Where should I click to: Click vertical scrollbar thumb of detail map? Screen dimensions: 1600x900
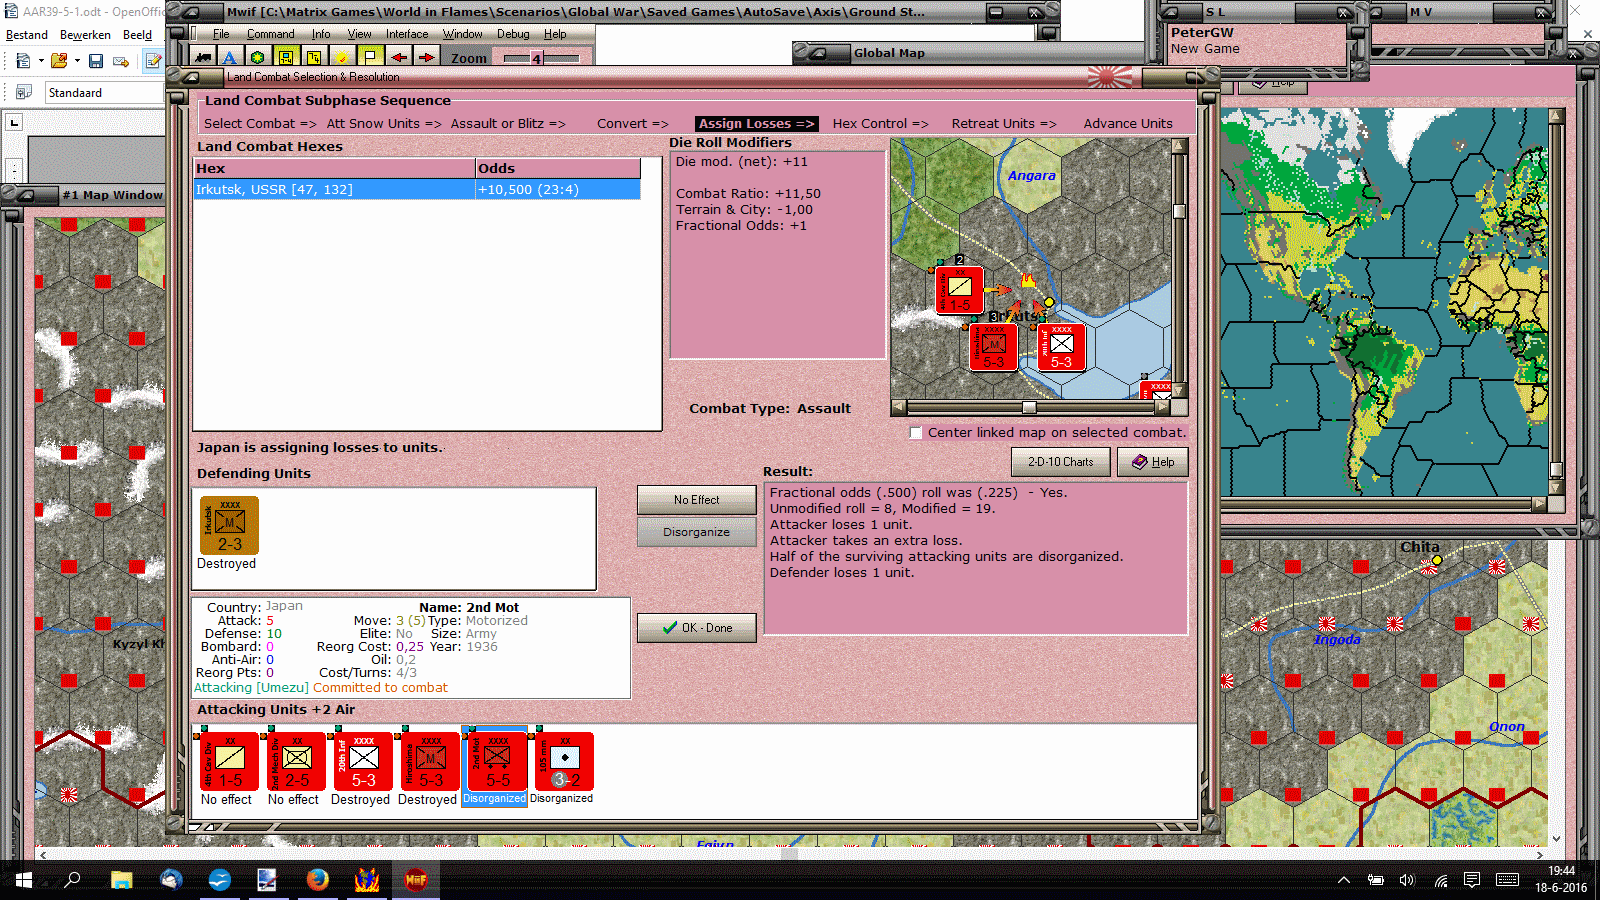click(x=1180, y=211)
